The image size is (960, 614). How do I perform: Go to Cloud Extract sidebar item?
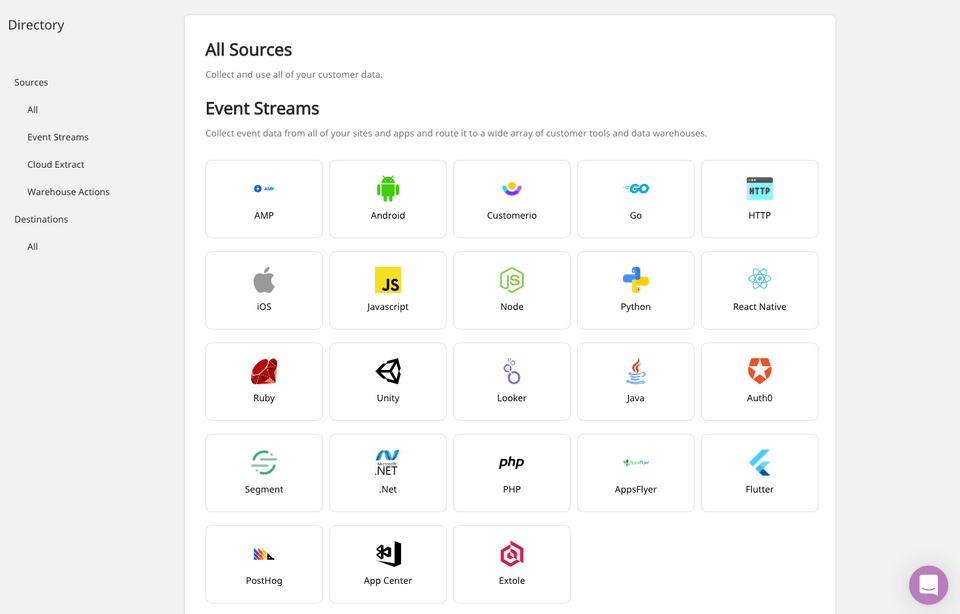56,164
